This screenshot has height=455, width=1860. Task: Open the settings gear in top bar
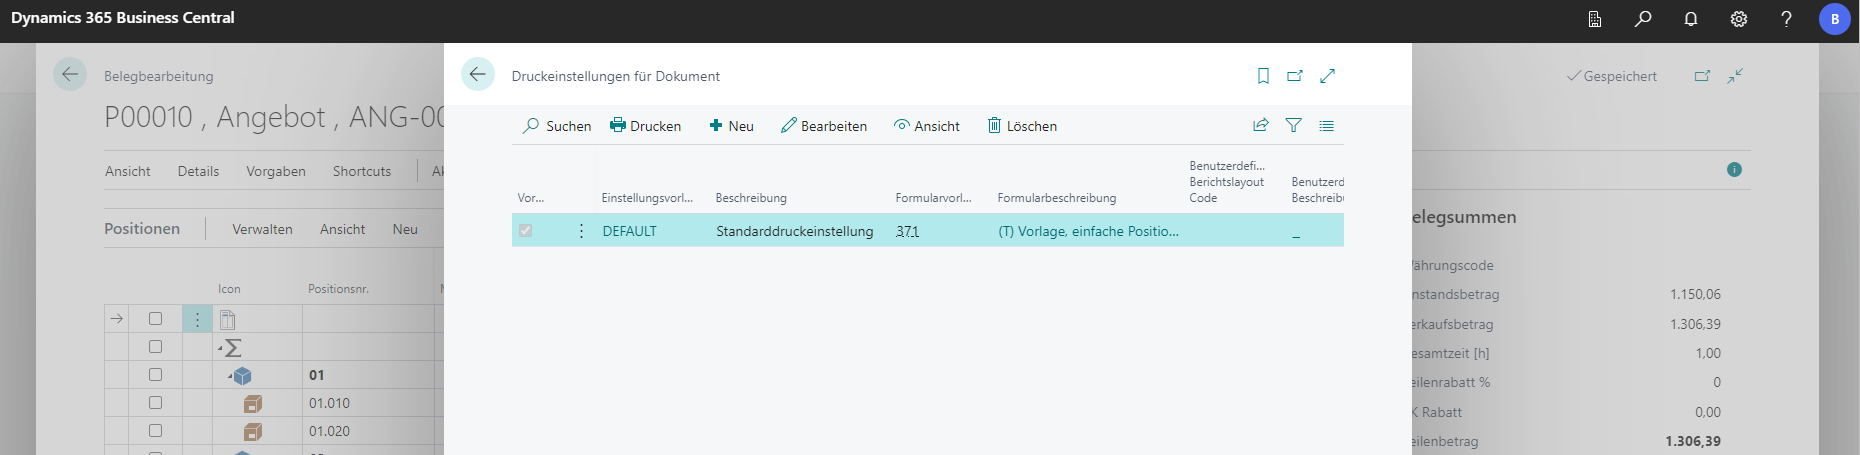coord(1739,19)
